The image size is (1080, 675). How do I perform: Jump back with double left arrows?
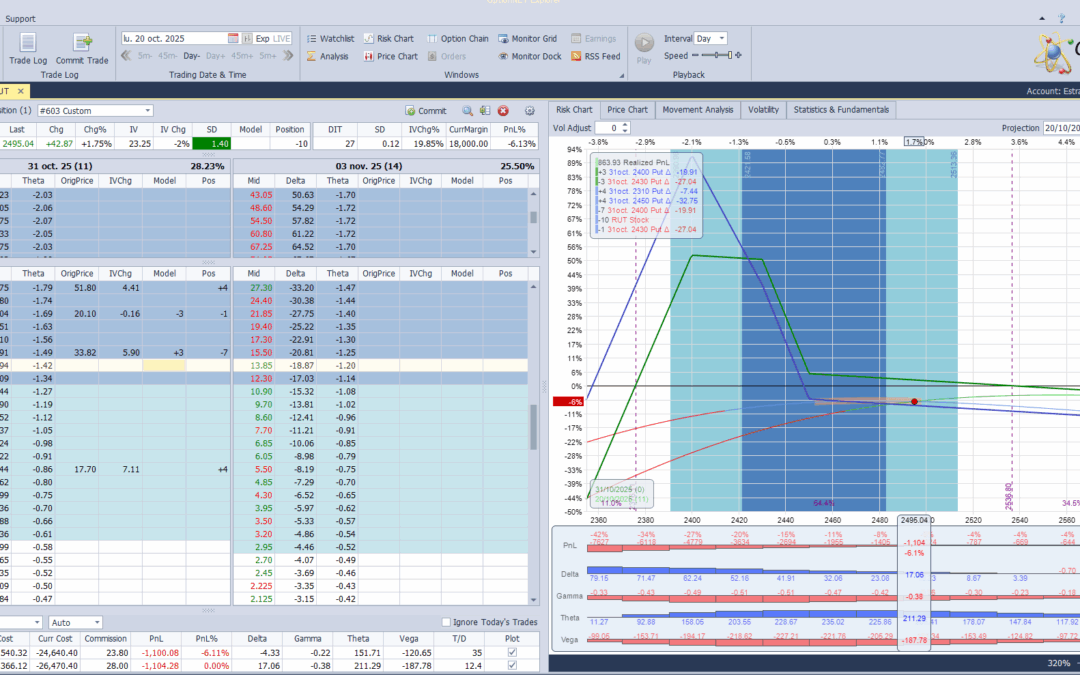126,56
